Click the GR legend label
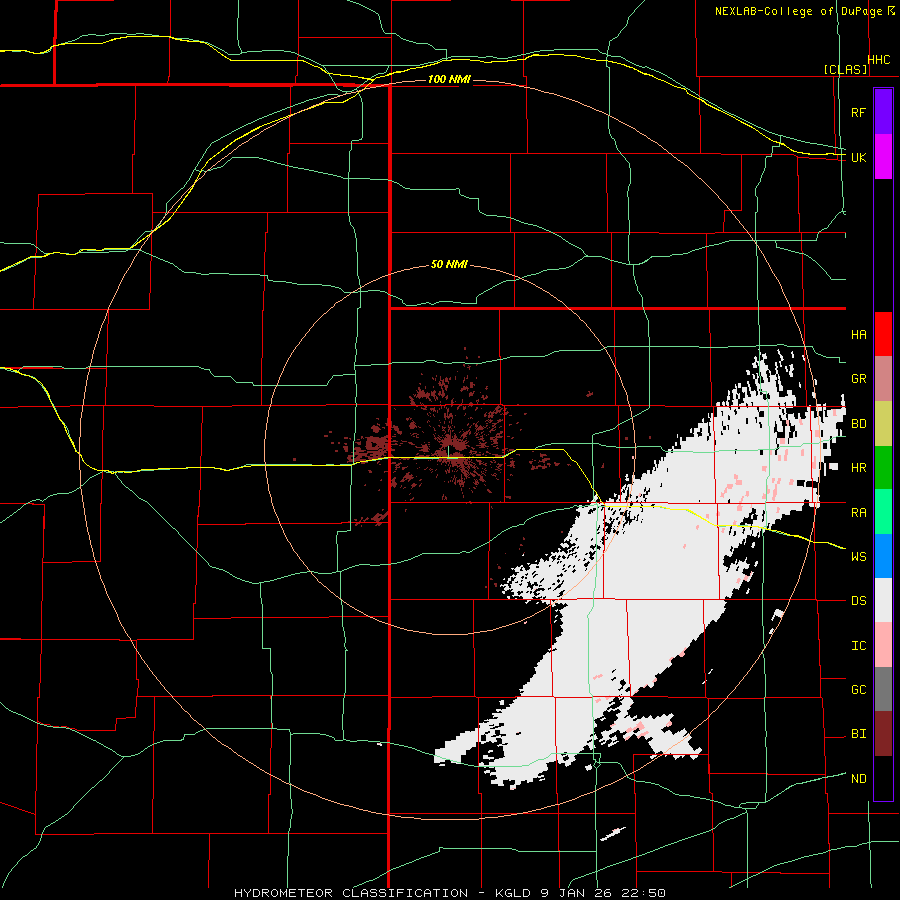This screenshot has width=900, height=900. click(858, 379)
